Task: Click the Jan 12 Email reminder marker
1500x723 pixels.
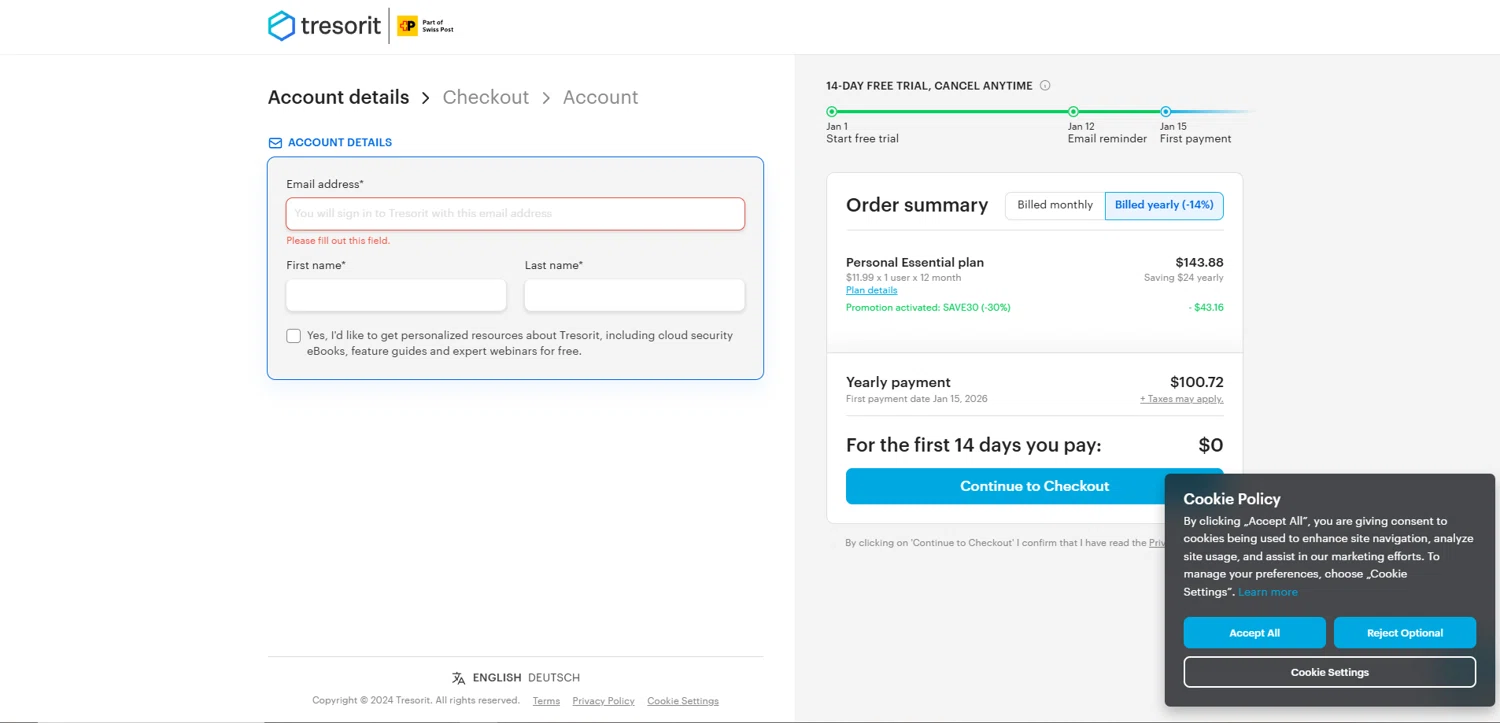Action: pyautogui.click(x=1073, y=112)
